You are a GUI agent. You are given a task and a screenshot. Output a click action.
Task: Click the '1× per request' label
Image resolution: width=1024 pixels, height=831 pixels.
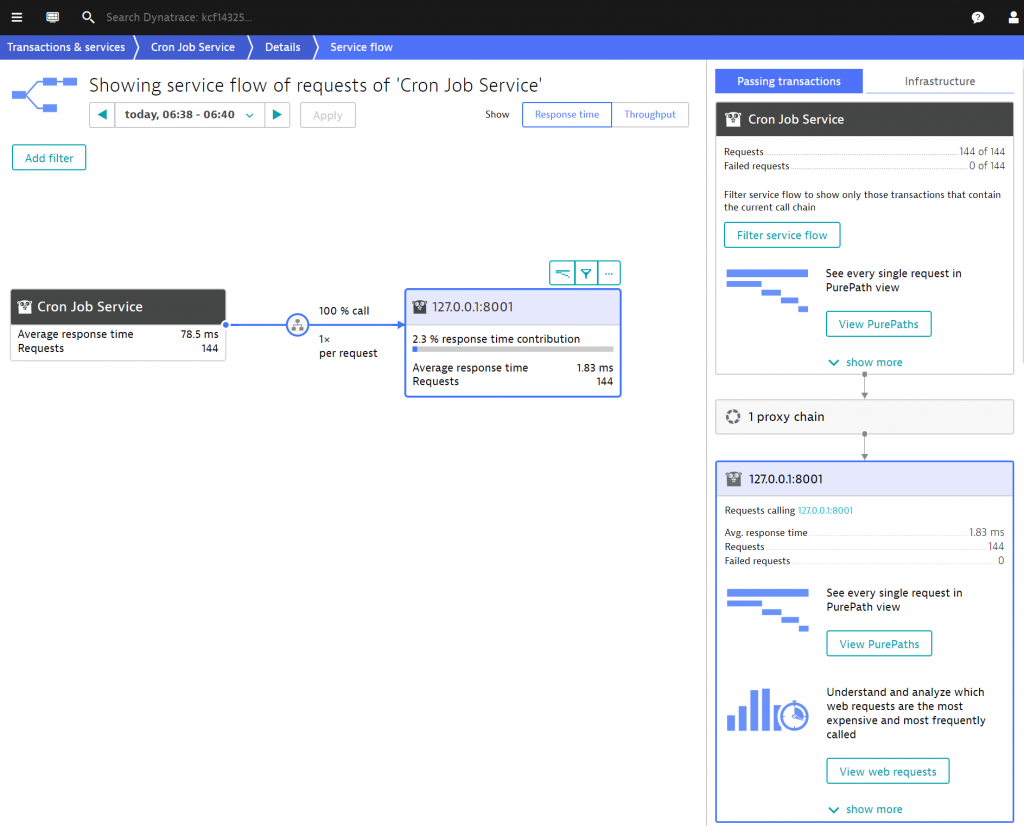point(348,346)
